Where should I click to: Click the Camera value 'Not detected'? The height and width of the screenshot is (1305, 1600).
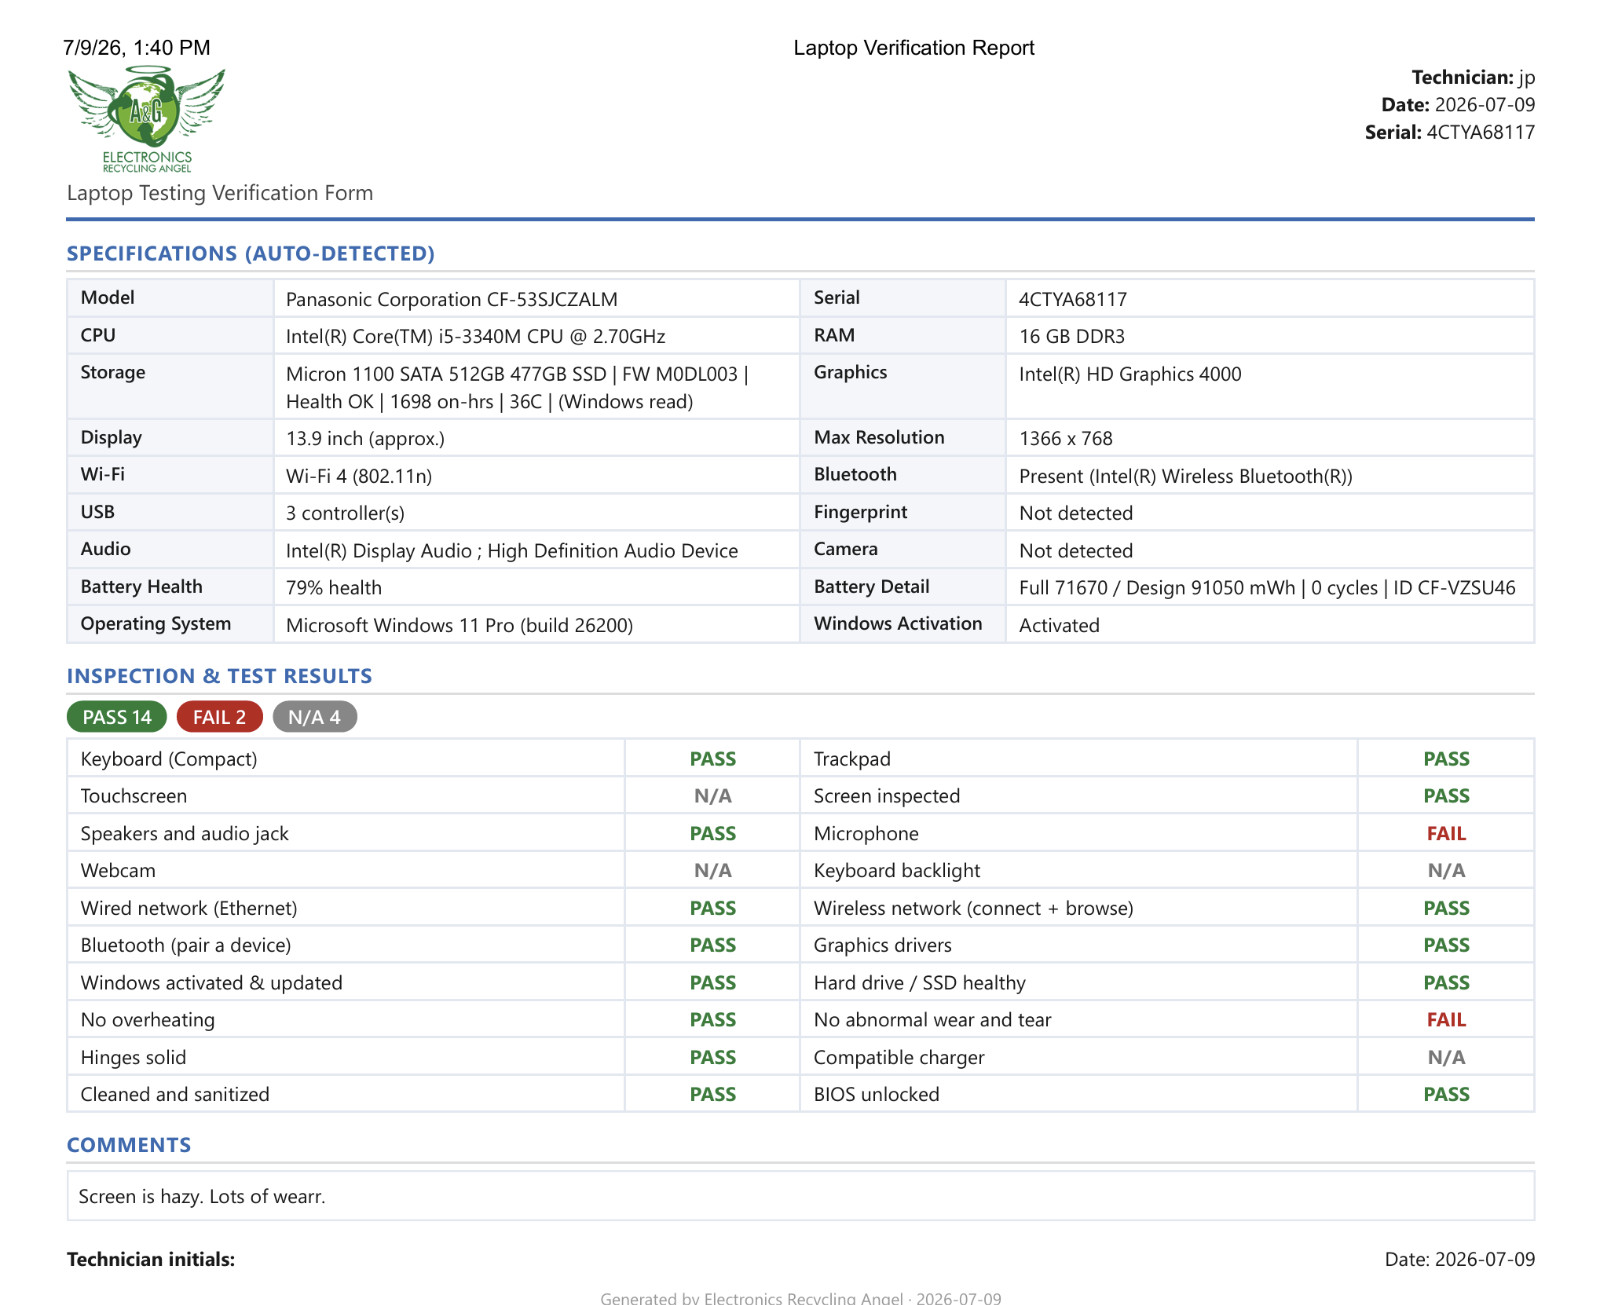(1076, 551)
